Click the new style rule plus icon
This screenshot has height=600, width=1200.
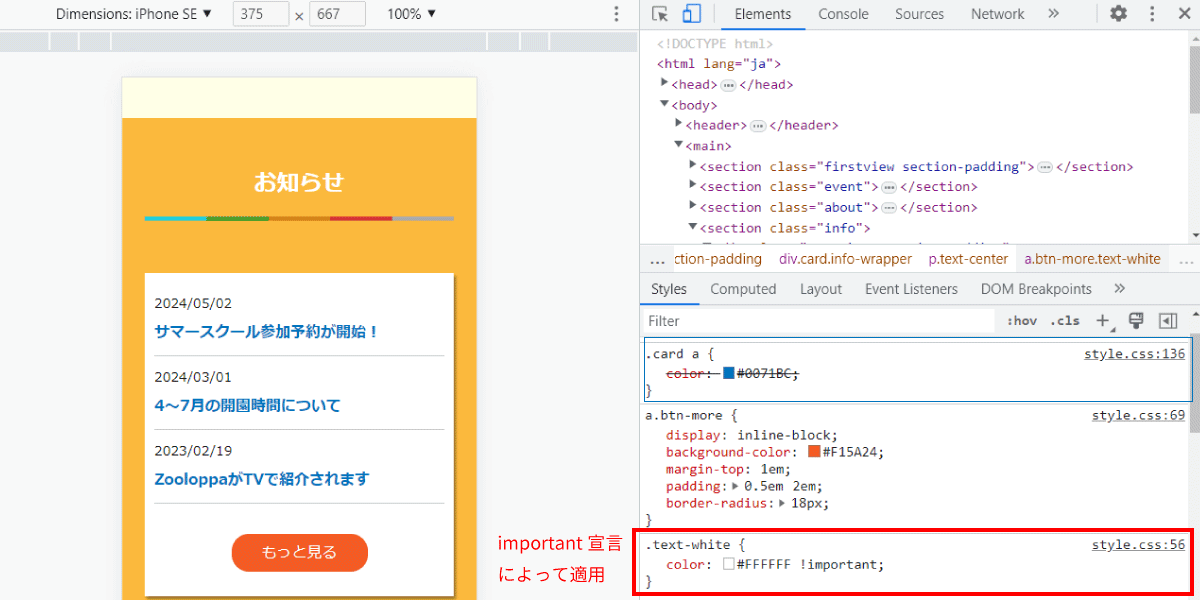(1104, 321)
